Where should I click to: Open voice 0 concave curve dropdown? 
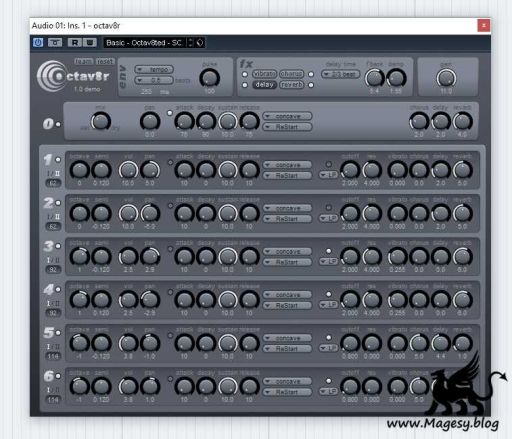(287, 116)
